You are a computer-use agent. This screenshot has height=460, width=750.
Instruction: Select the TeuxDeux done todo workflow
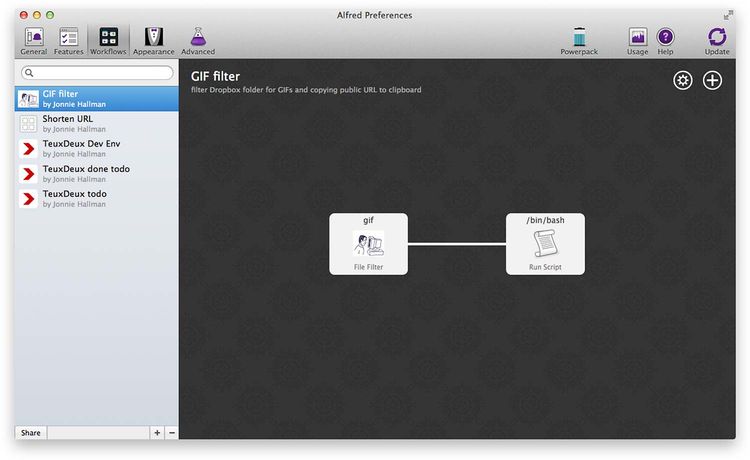[x=97, y=174]
